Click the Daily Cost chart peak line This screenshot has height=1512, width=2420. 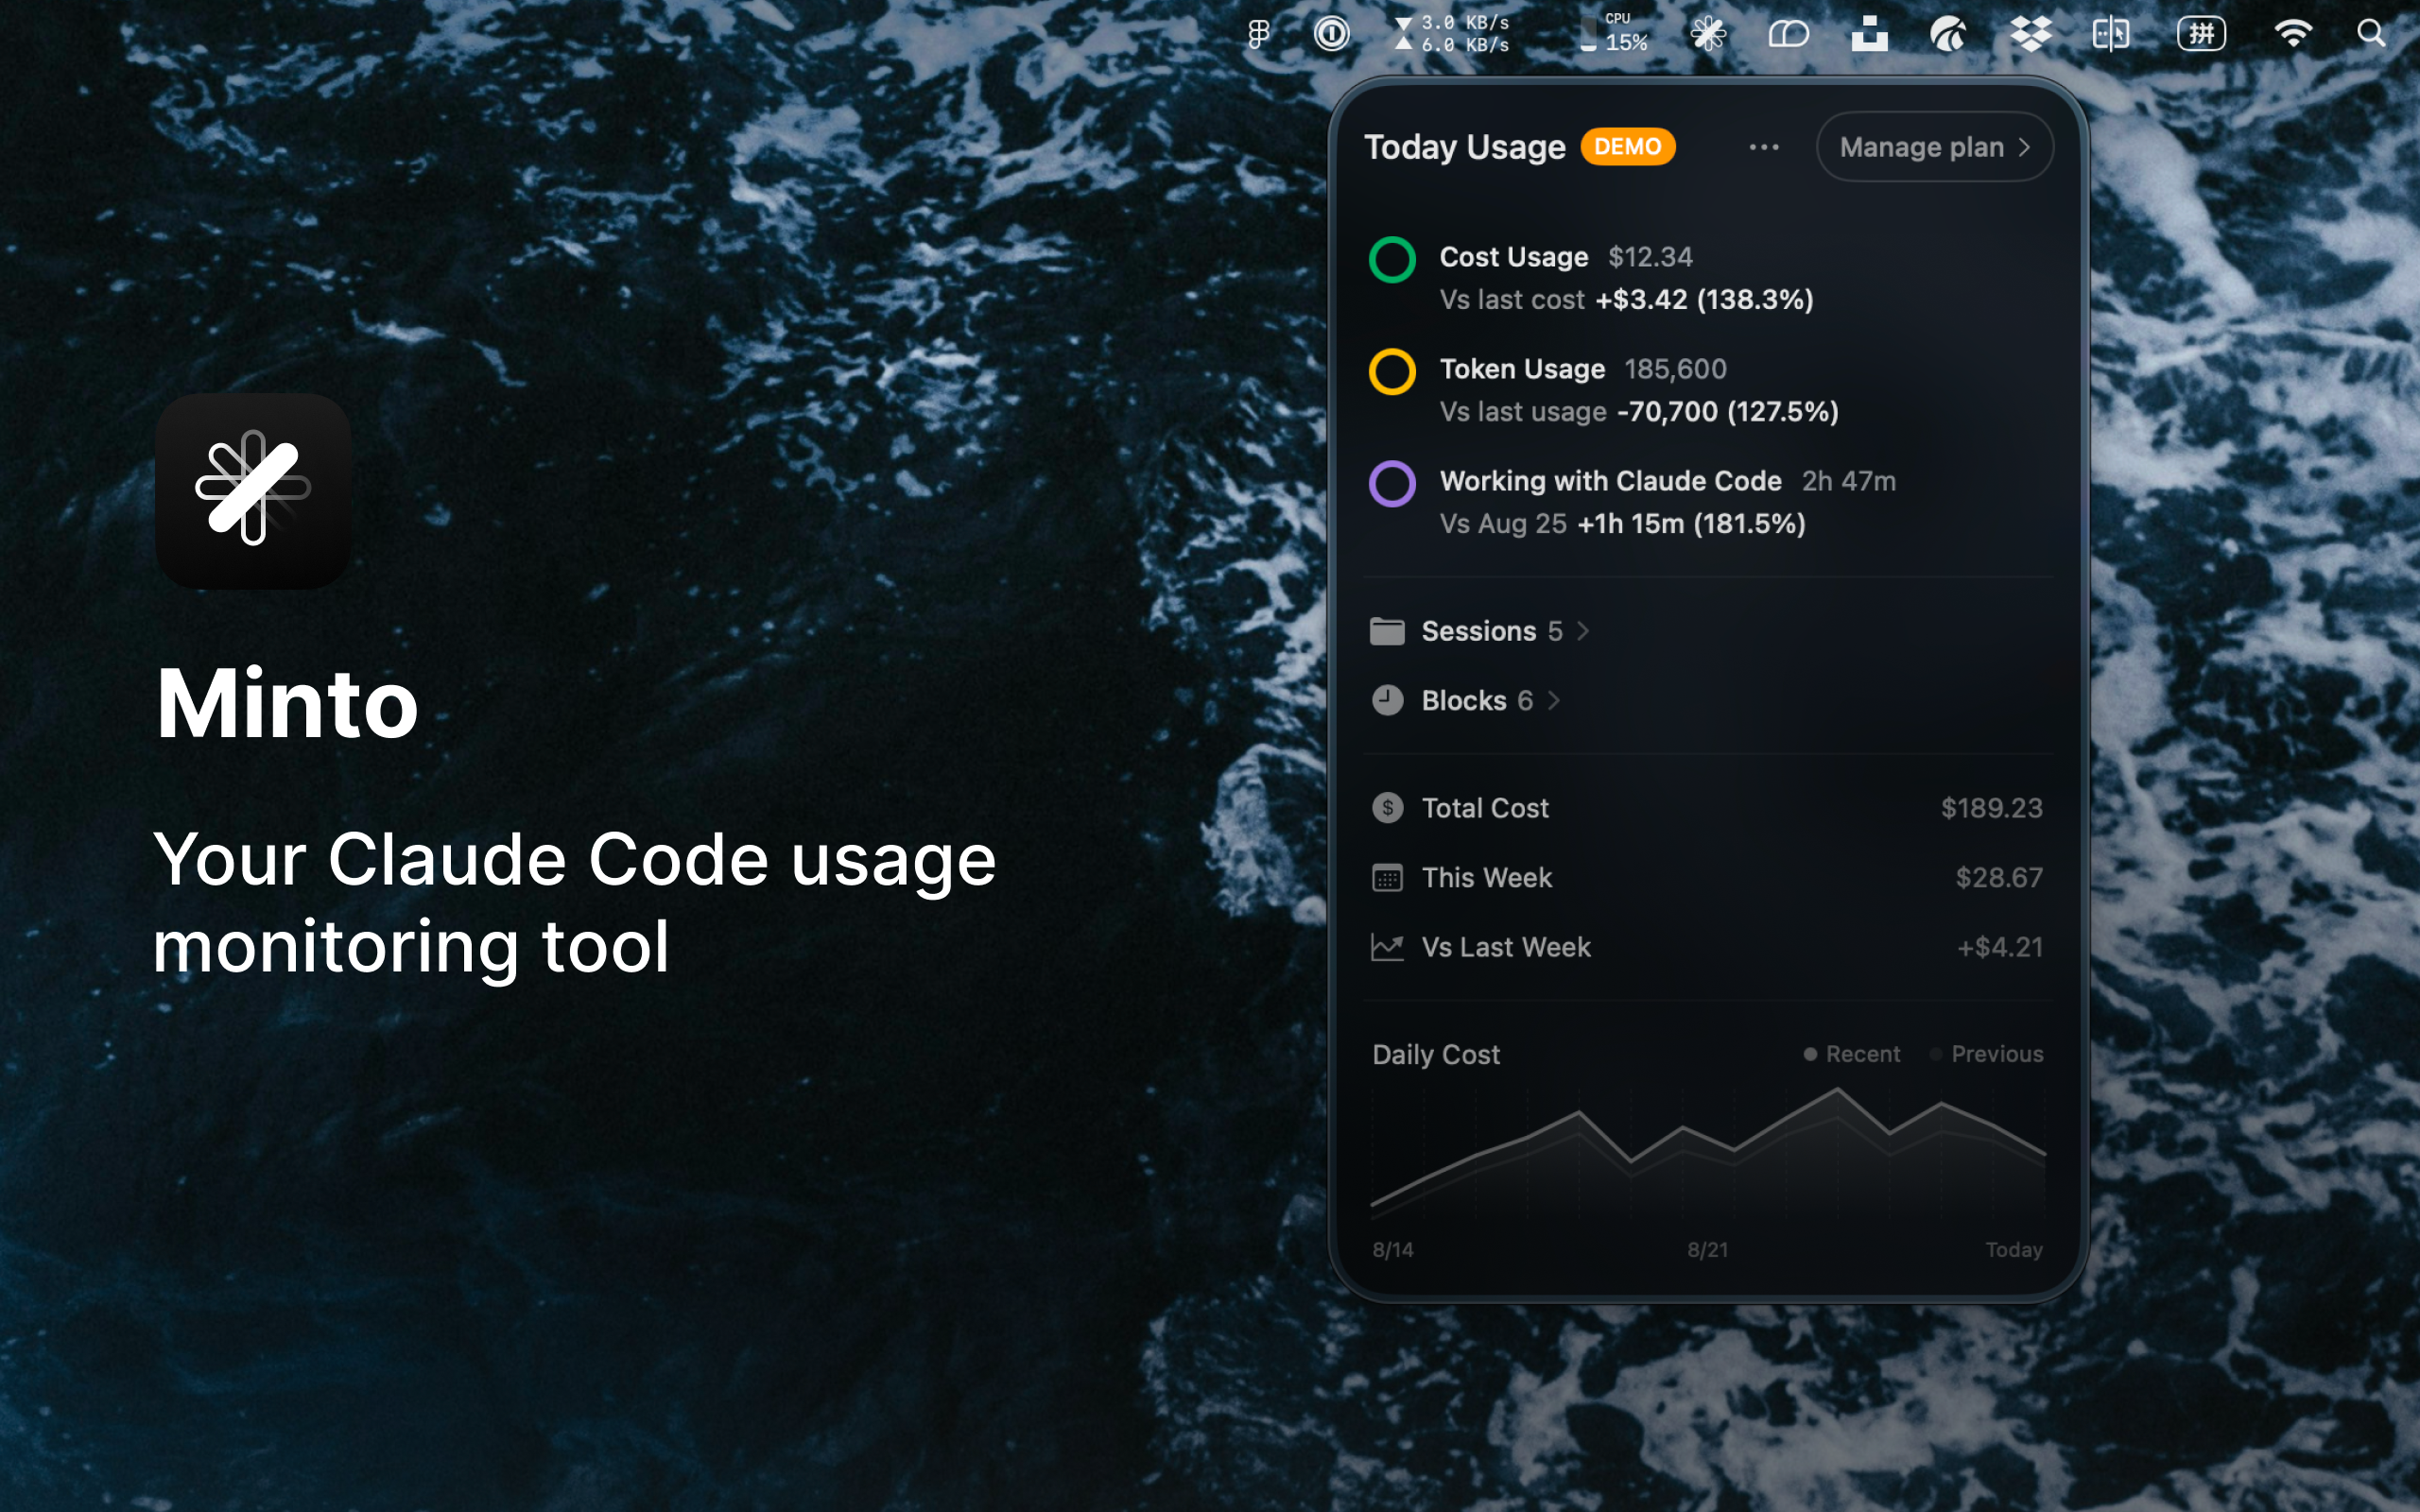pyautogui.click(x=1837, y=1091)
